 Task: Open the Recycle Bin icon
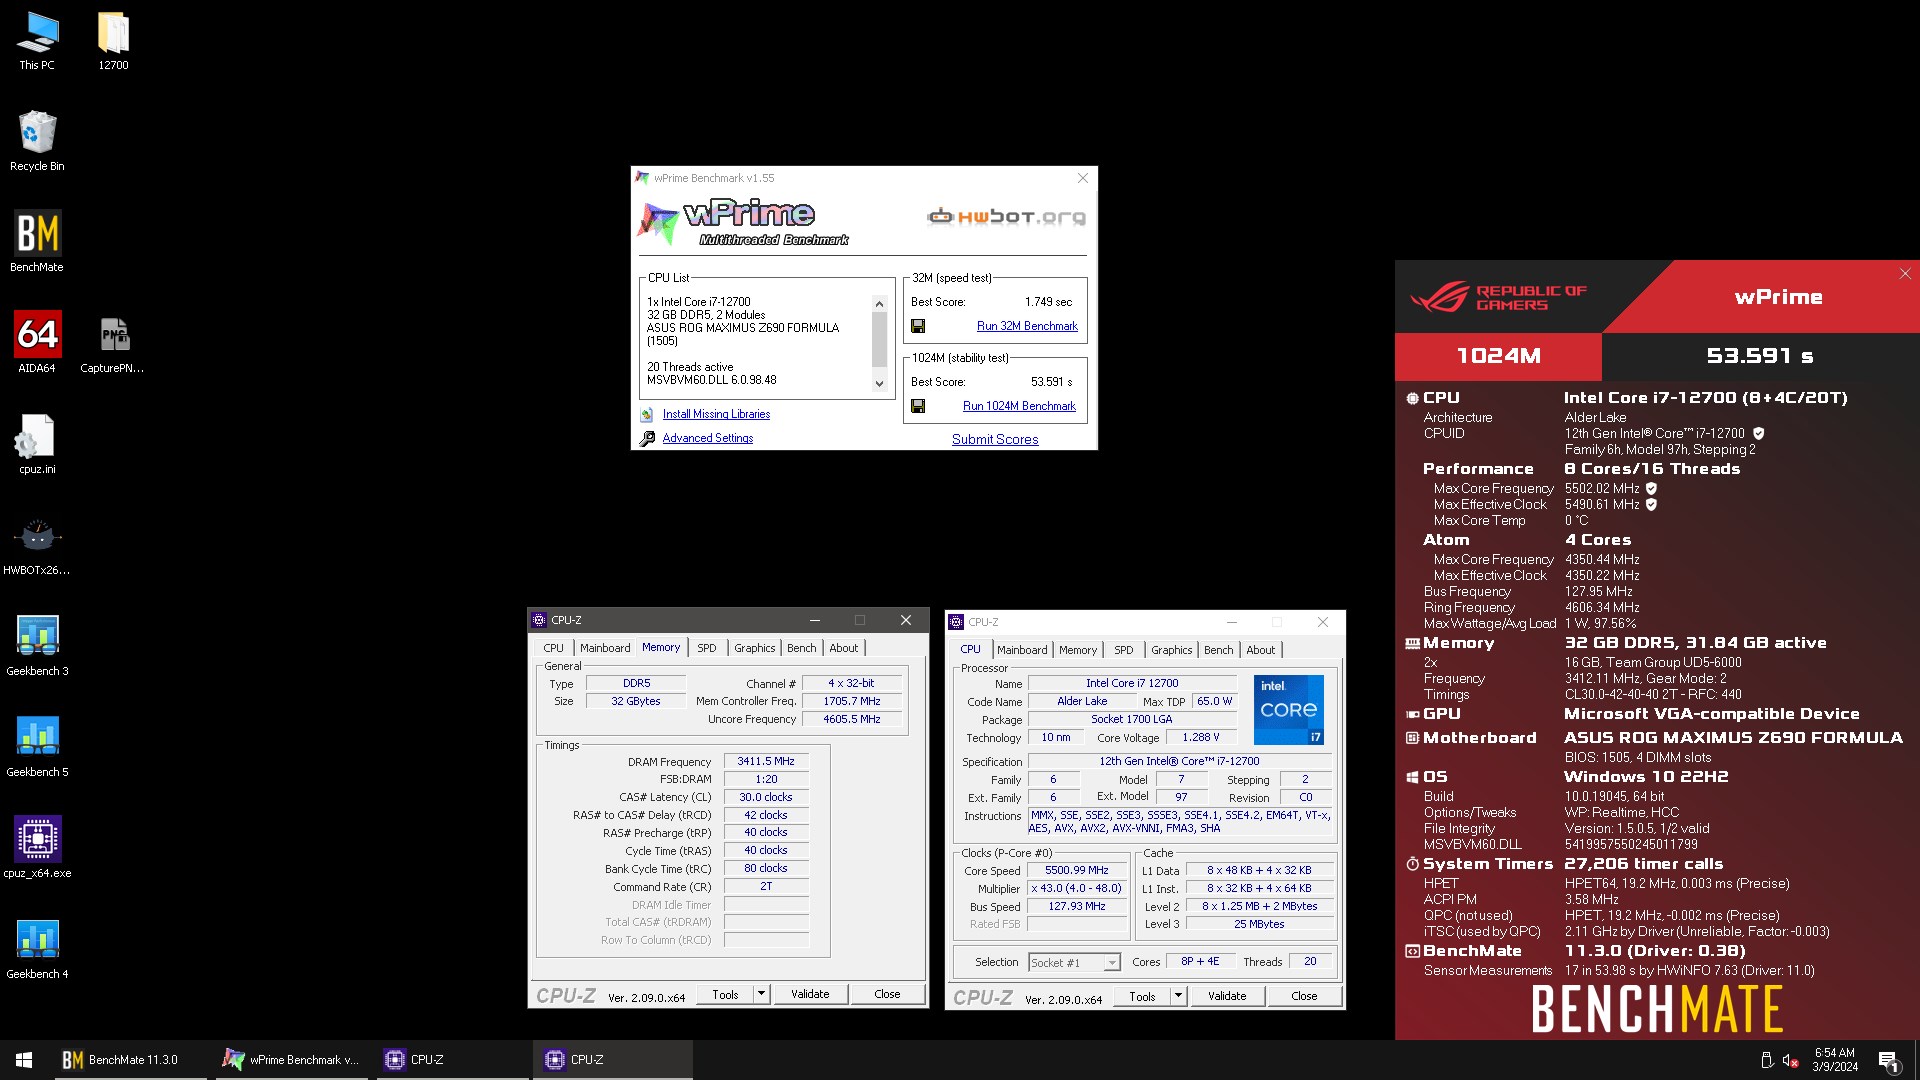click(x=37, y=141)
